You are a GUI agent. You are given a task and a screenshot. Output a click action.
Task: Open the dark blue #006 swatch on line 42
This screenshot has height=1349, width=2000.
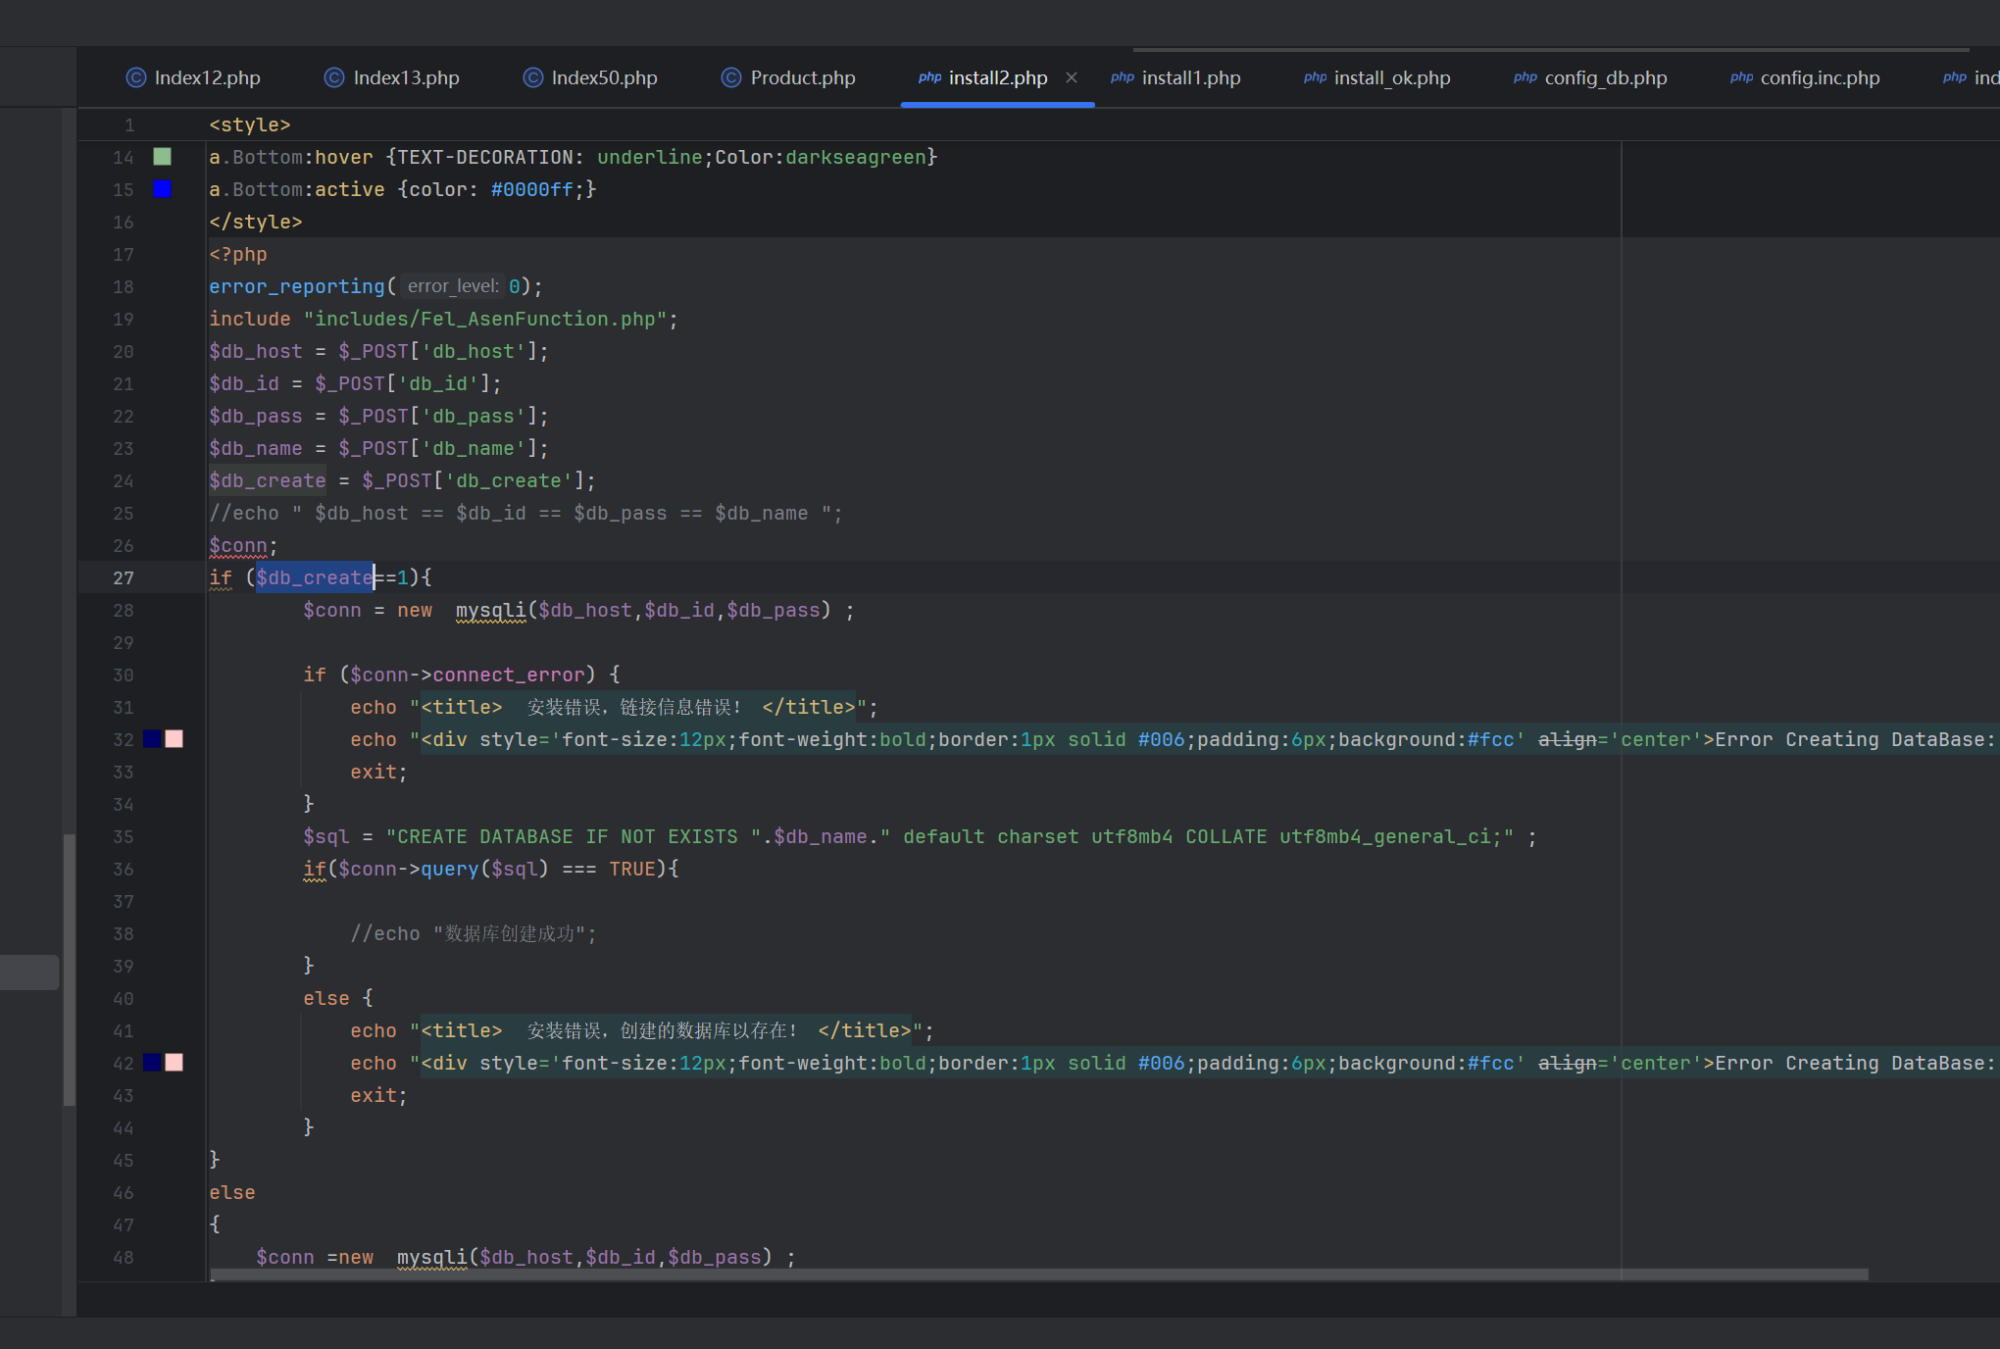pyautogui.click(x=152, y=1063)
